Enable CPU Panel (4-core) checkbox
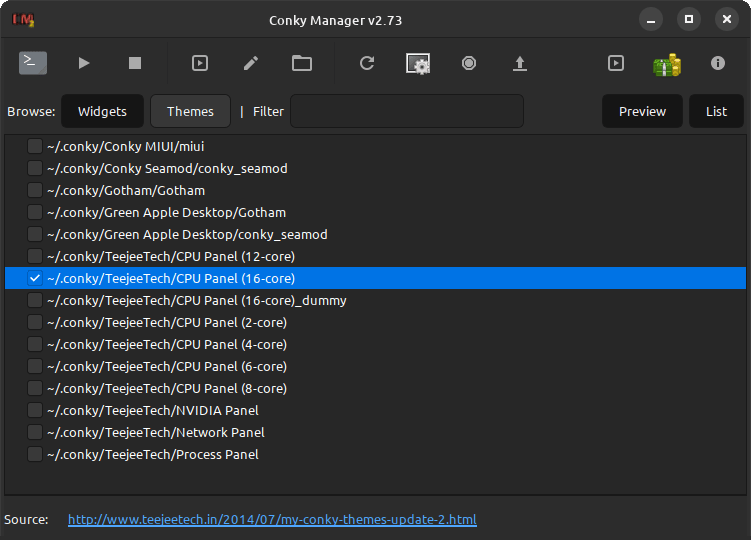 click(x=35, y=345)
